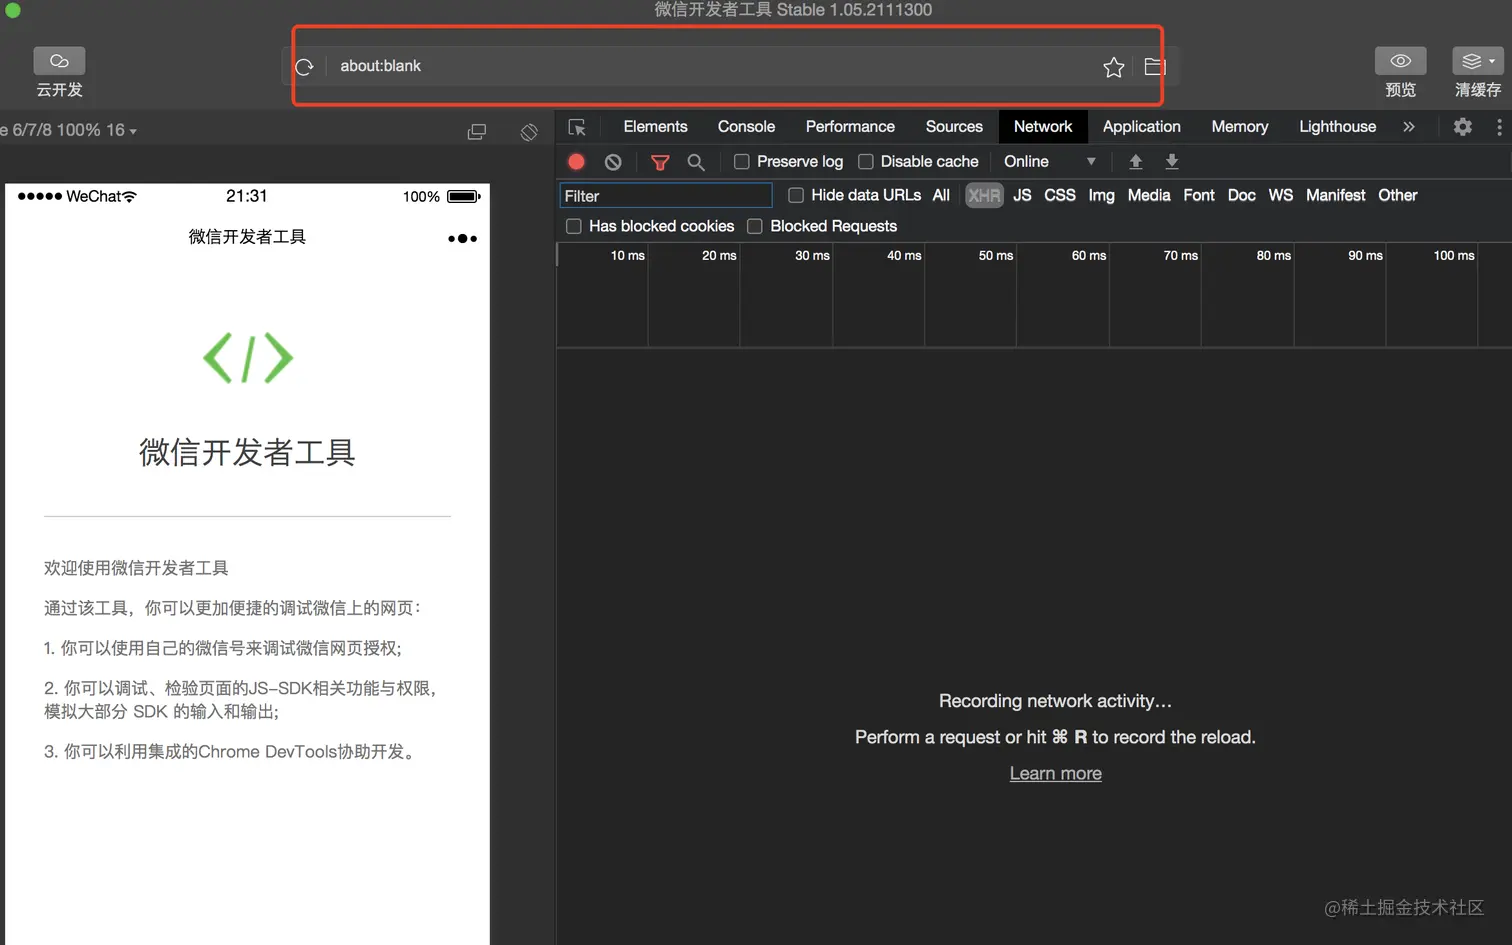The image size is (1512, 945).
Task: Open the Memory tab
Action: tap(1239, 127)
